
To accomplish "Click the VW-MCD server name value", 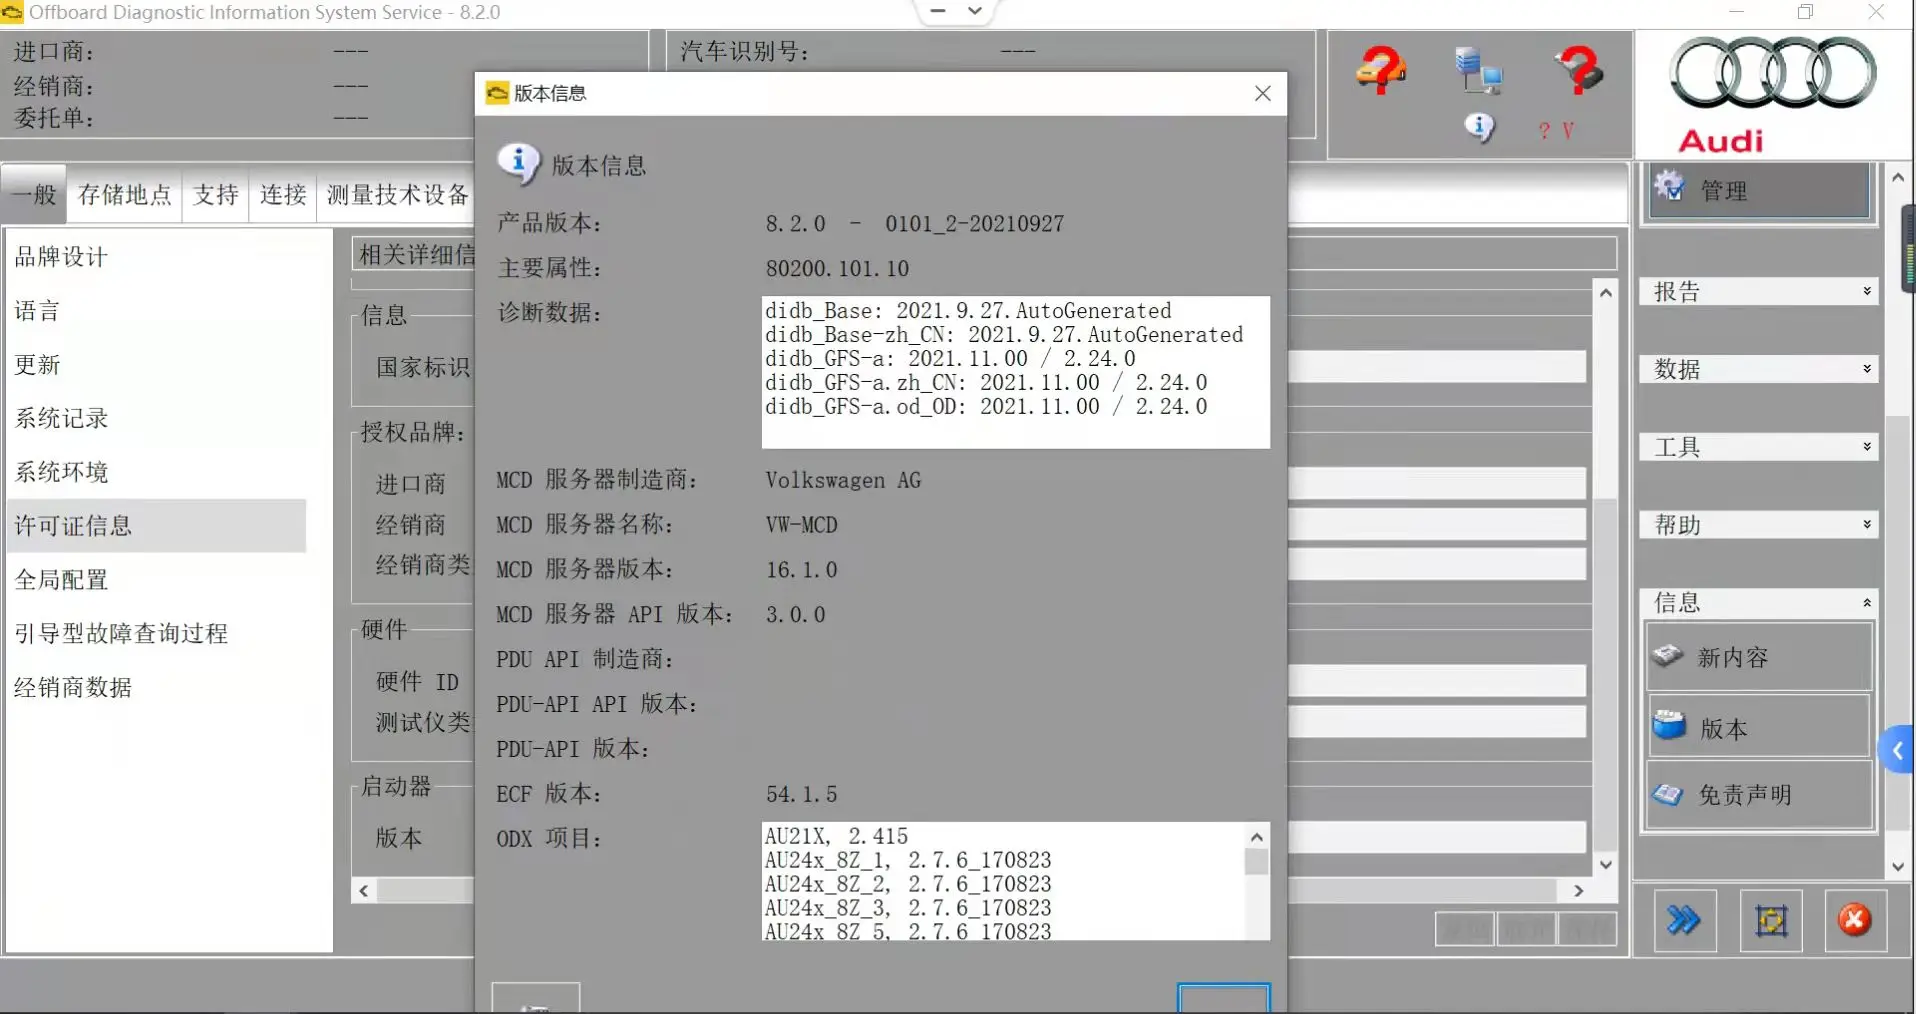I will (801, 525).
